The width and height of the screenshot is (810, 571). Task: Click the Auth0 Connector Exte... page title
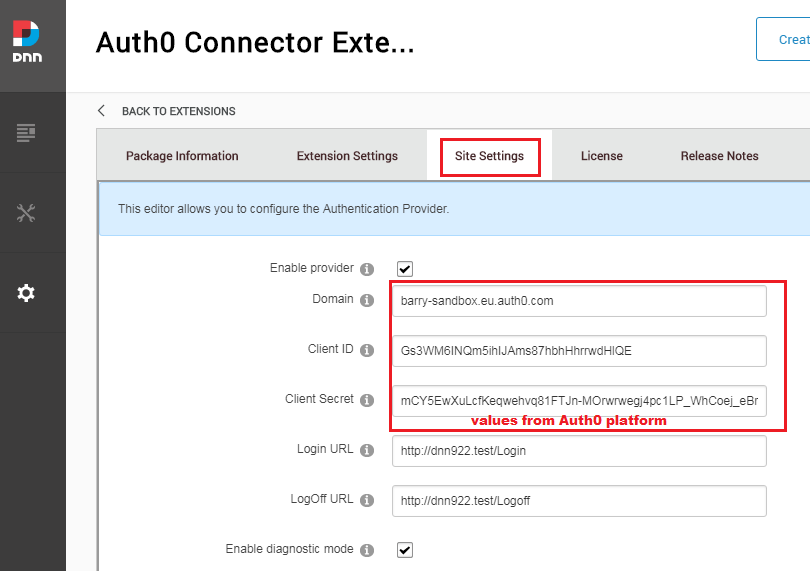[255, 42]
